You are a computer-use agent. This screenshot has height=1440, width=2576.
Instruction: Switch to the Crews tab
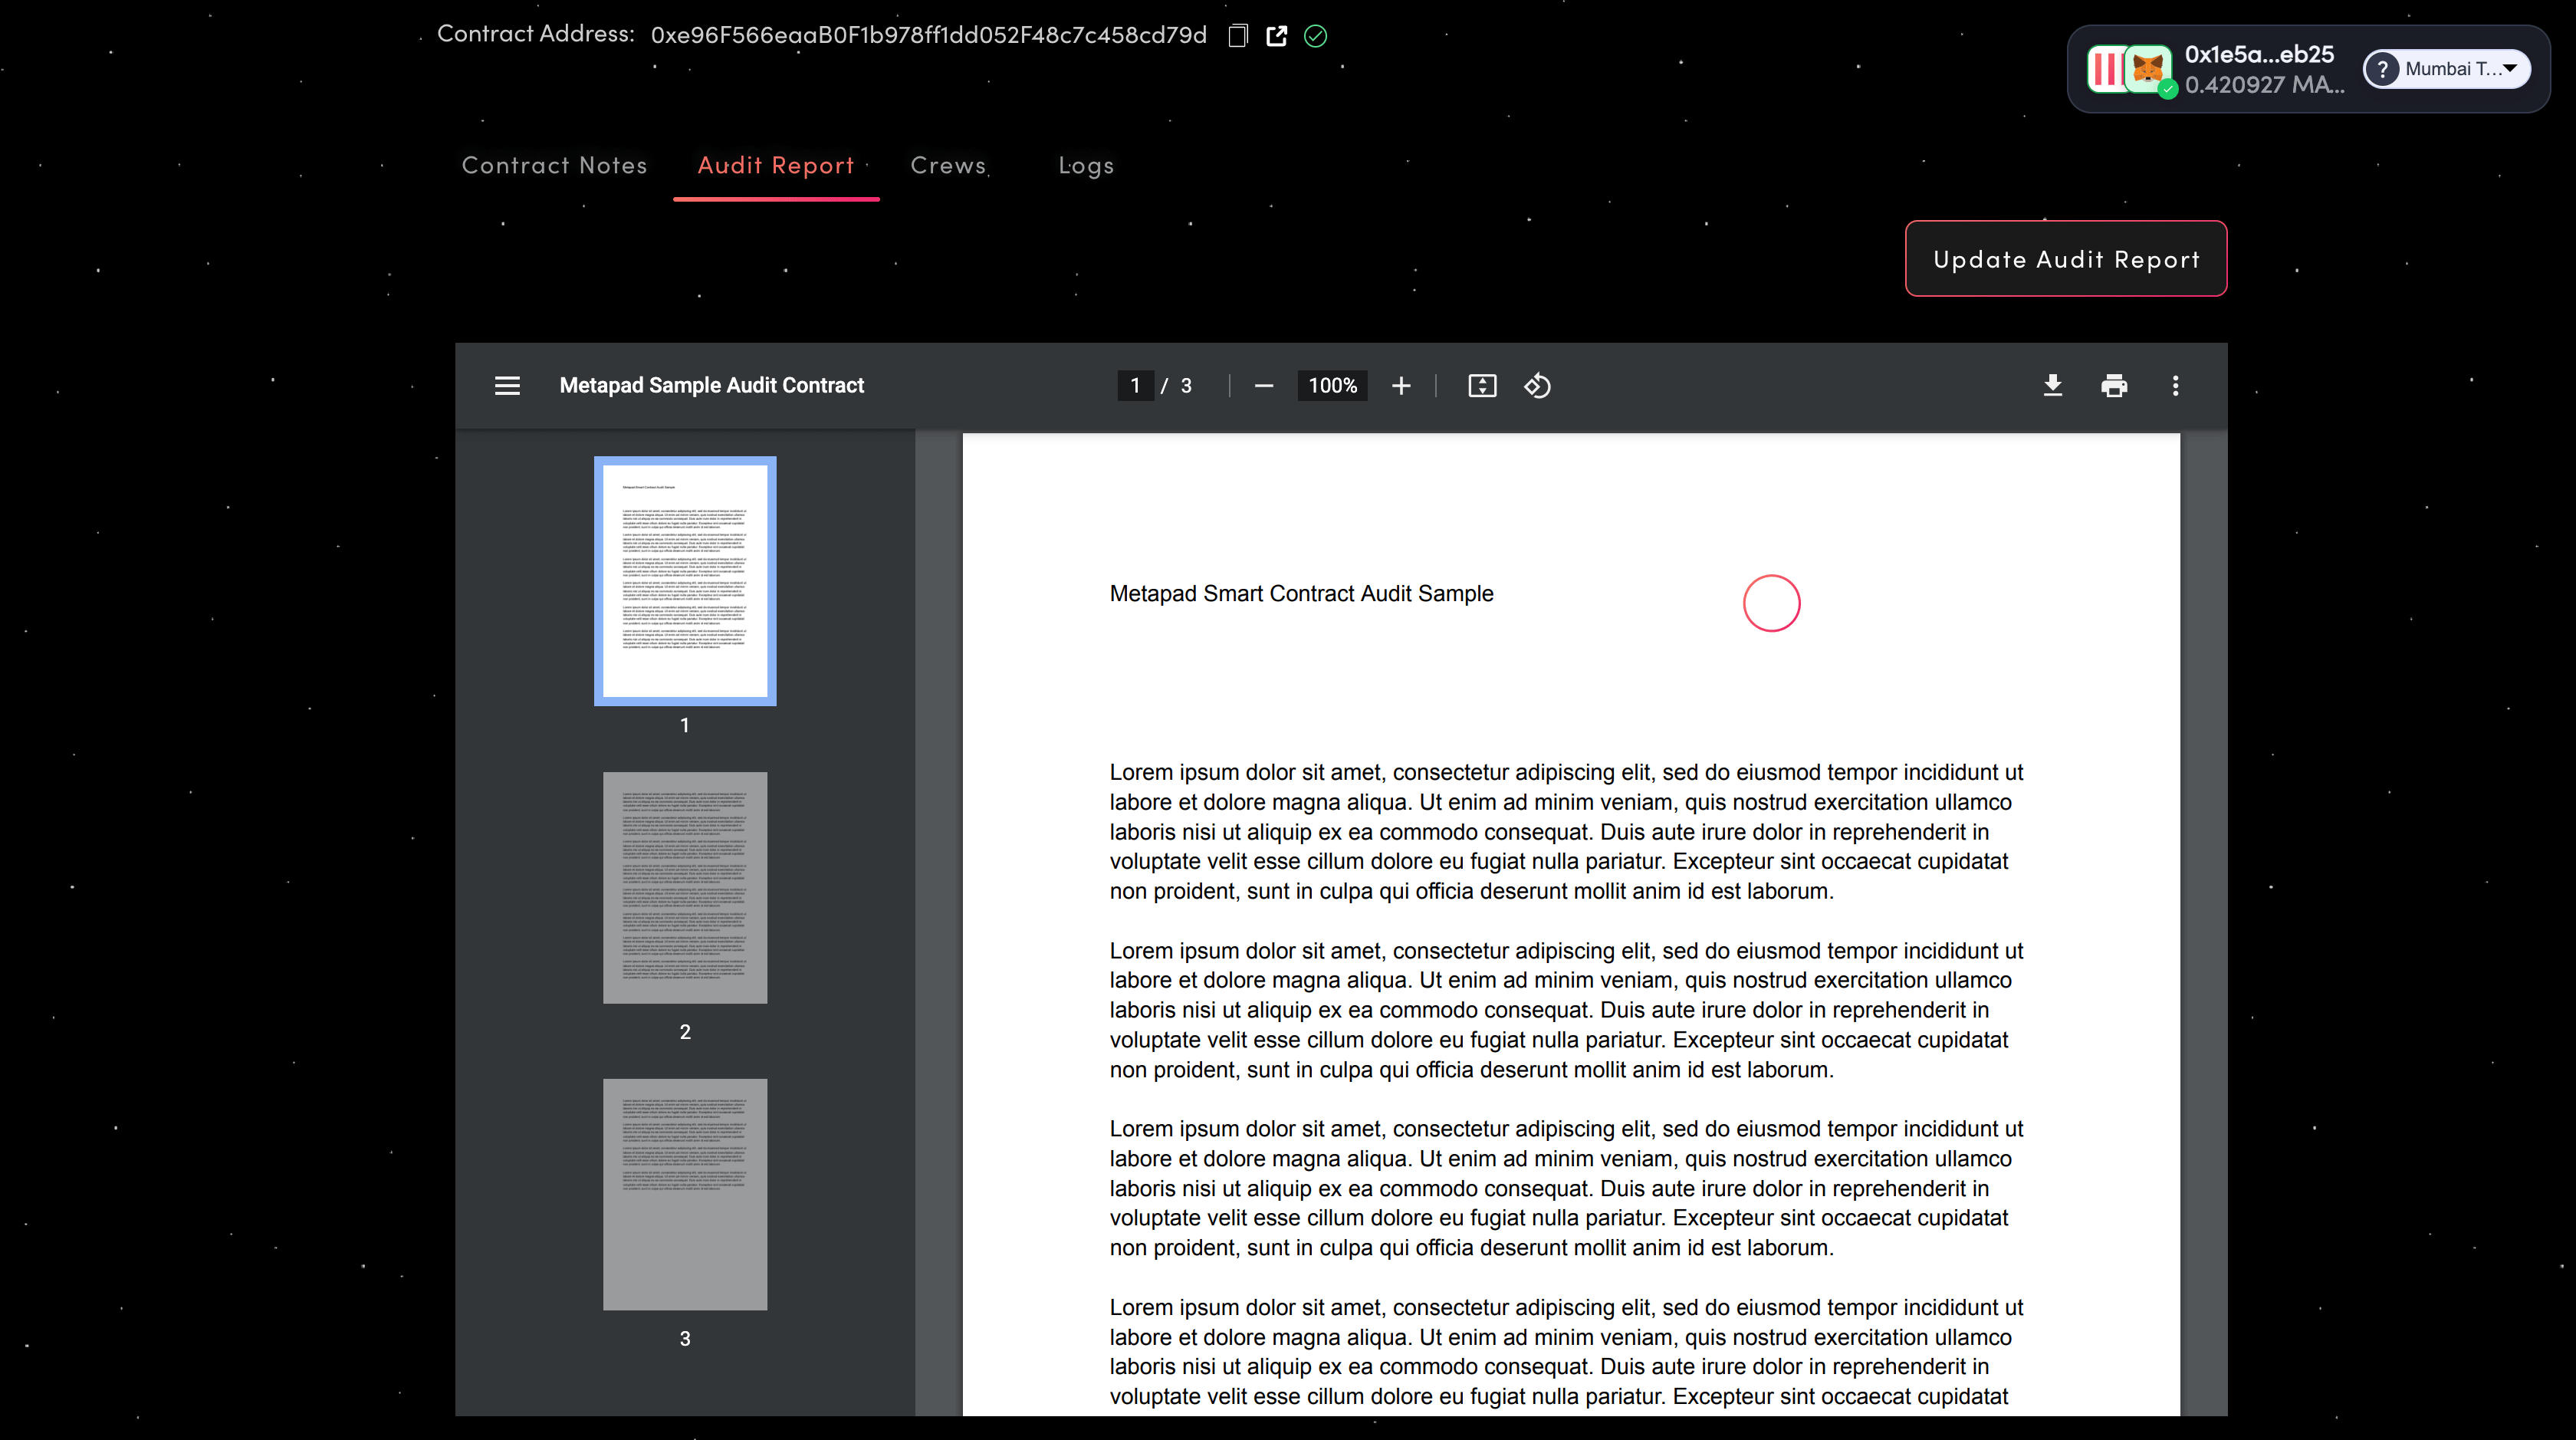948,166
